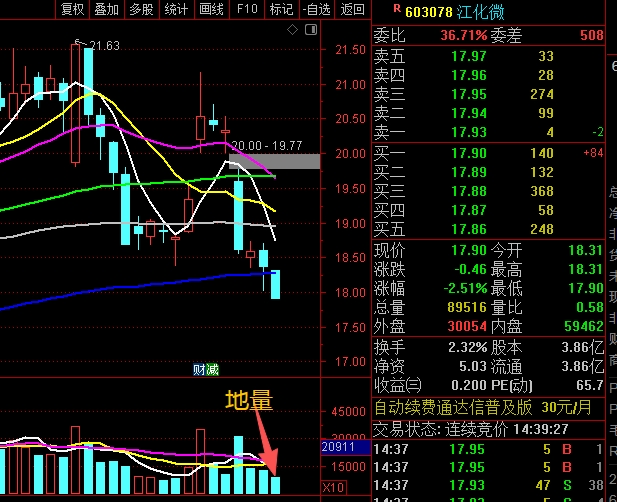
Task: Click the R margin-trading marker
Action: tap(397, 9)
